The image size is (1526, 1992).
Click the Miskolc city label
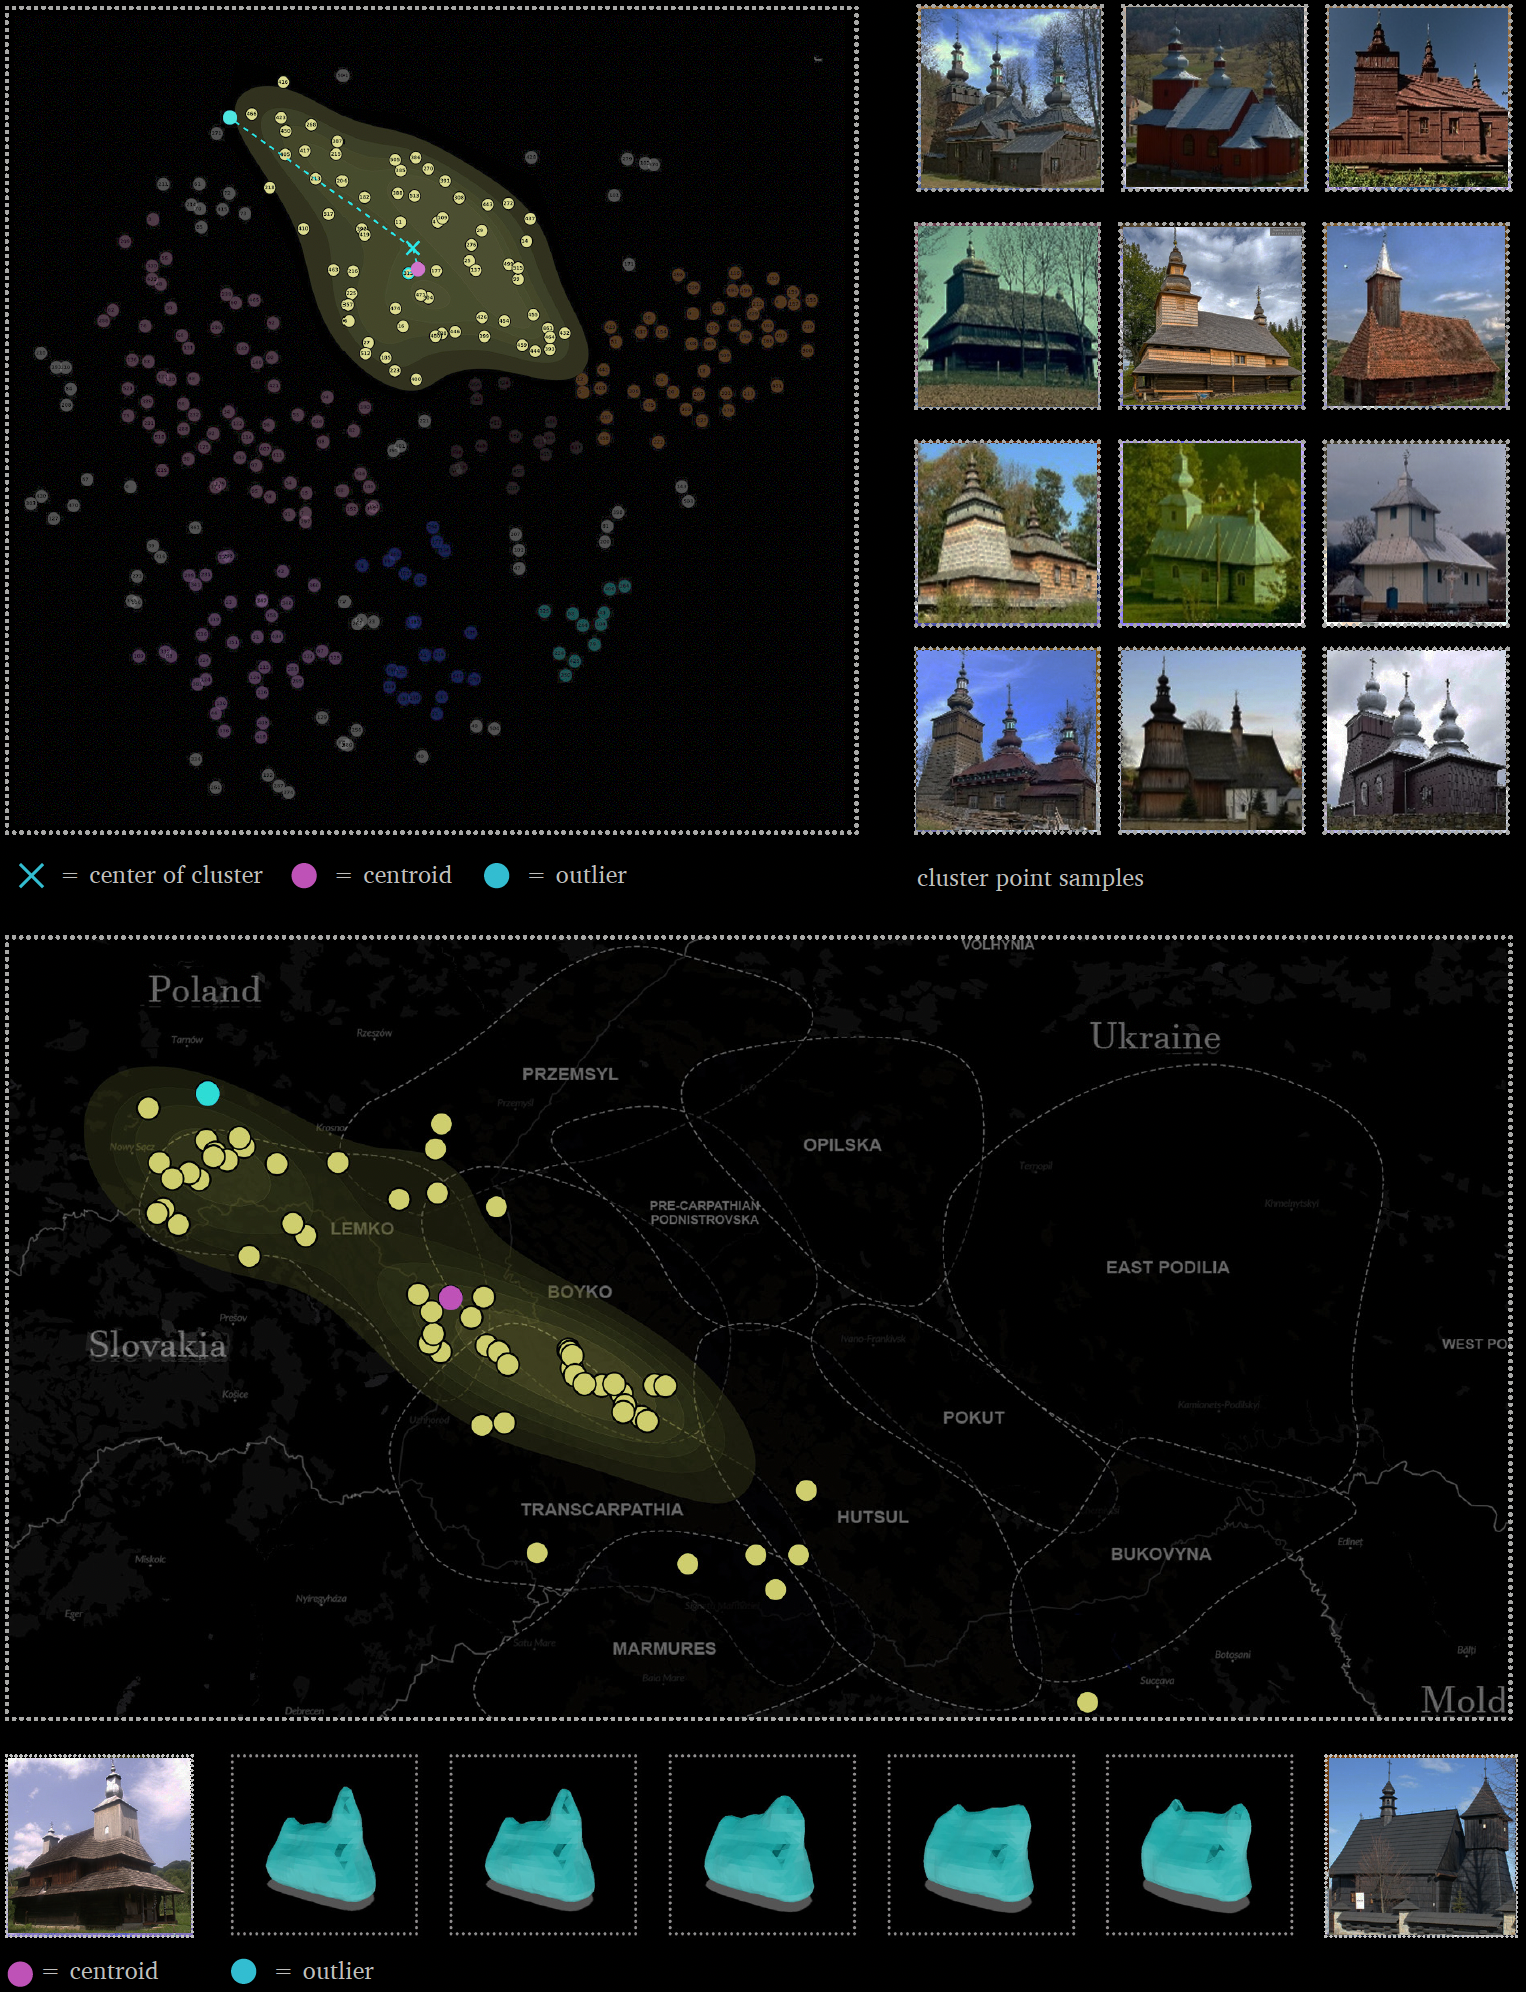pyautogui.click(x=150, y=1559)
